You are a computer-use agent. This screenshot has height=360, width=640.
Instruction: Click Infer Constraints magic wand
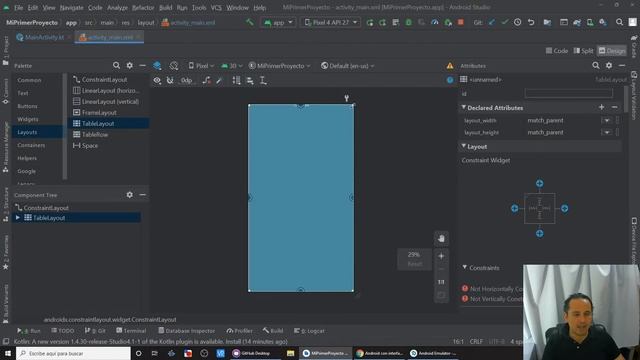click(x=220, y=81)
